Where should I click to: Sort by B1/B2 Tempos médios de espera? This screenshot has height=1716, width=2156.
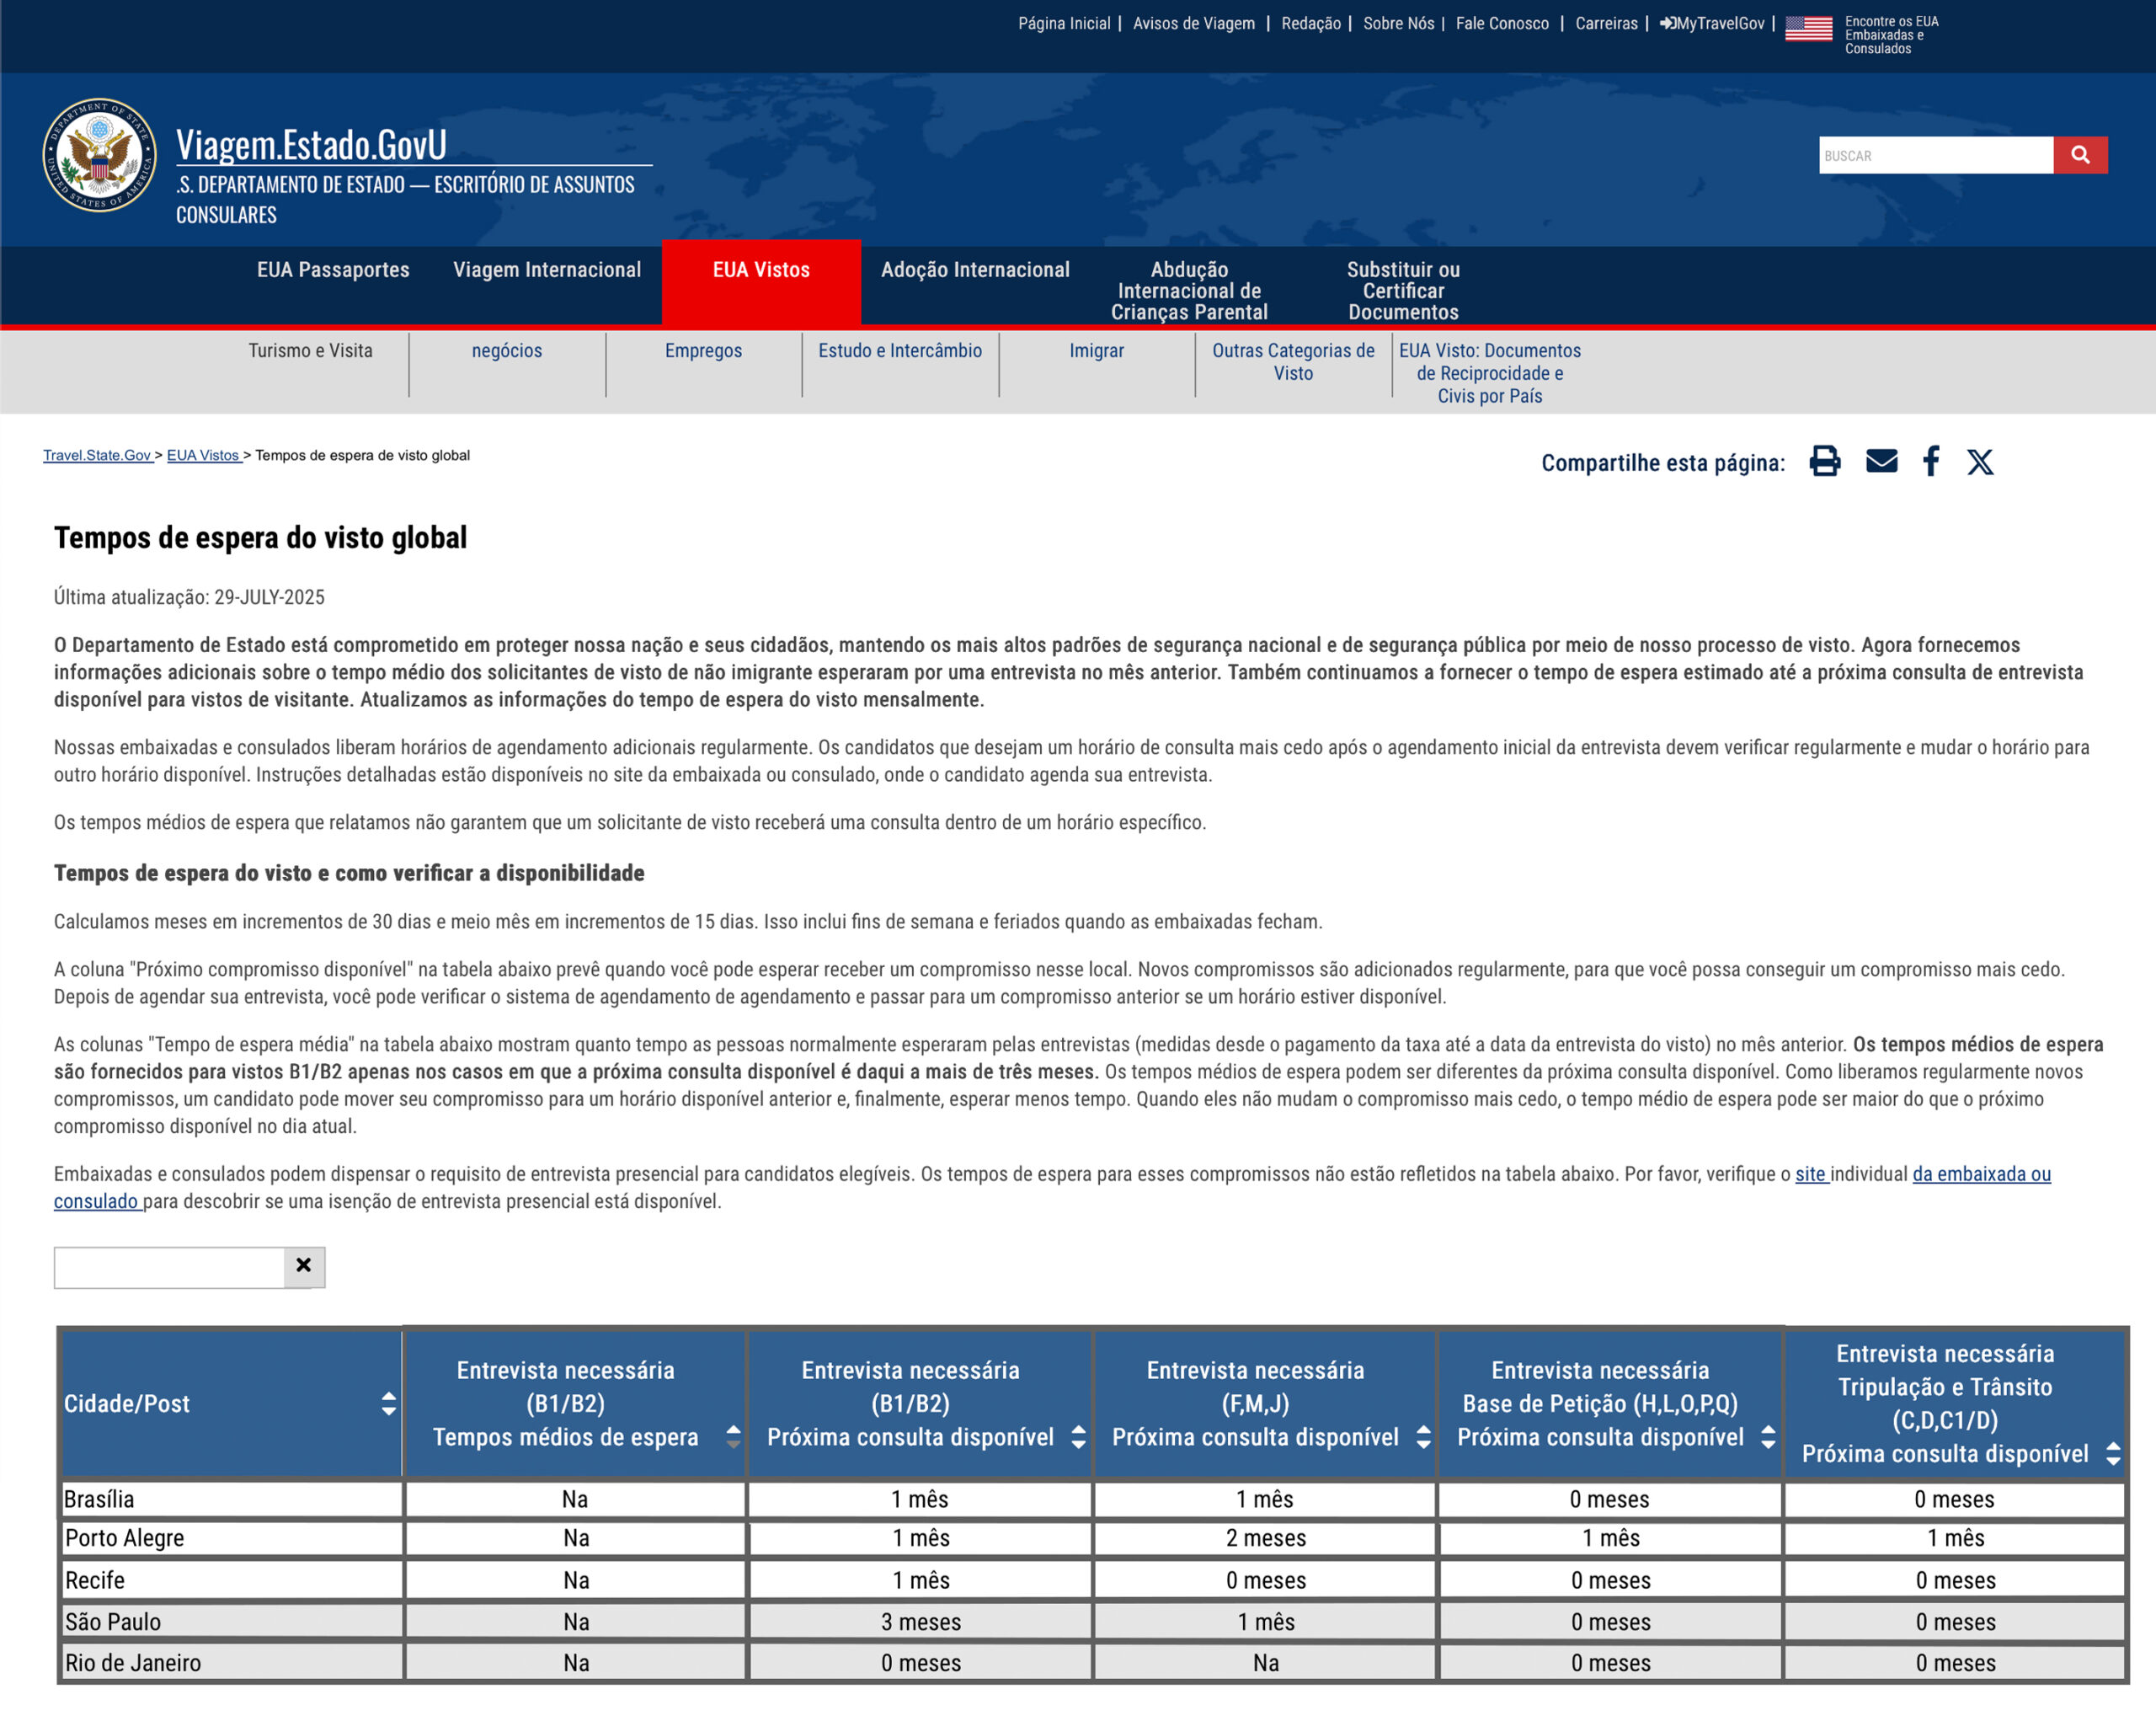click(x=733, y=1436)
